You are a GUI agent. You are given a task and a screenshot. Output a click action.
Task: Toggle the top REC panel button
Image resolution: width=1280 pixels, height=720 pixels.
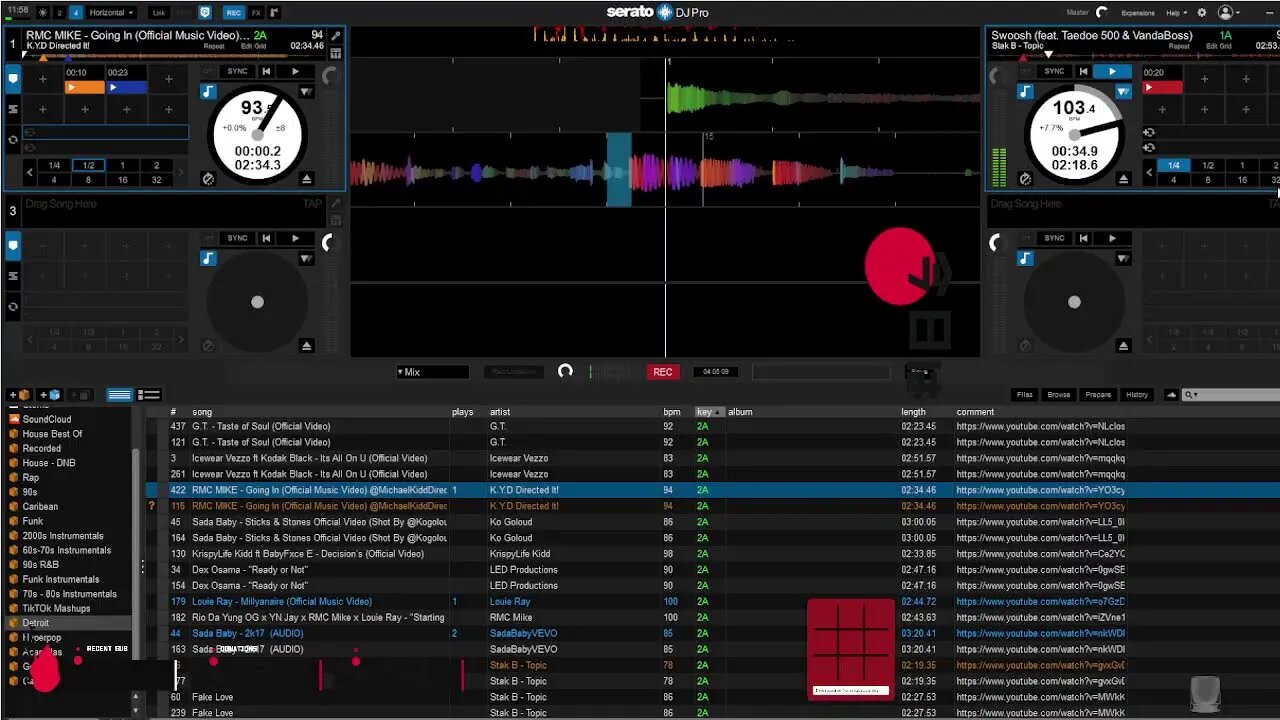[x=233, y=13]
